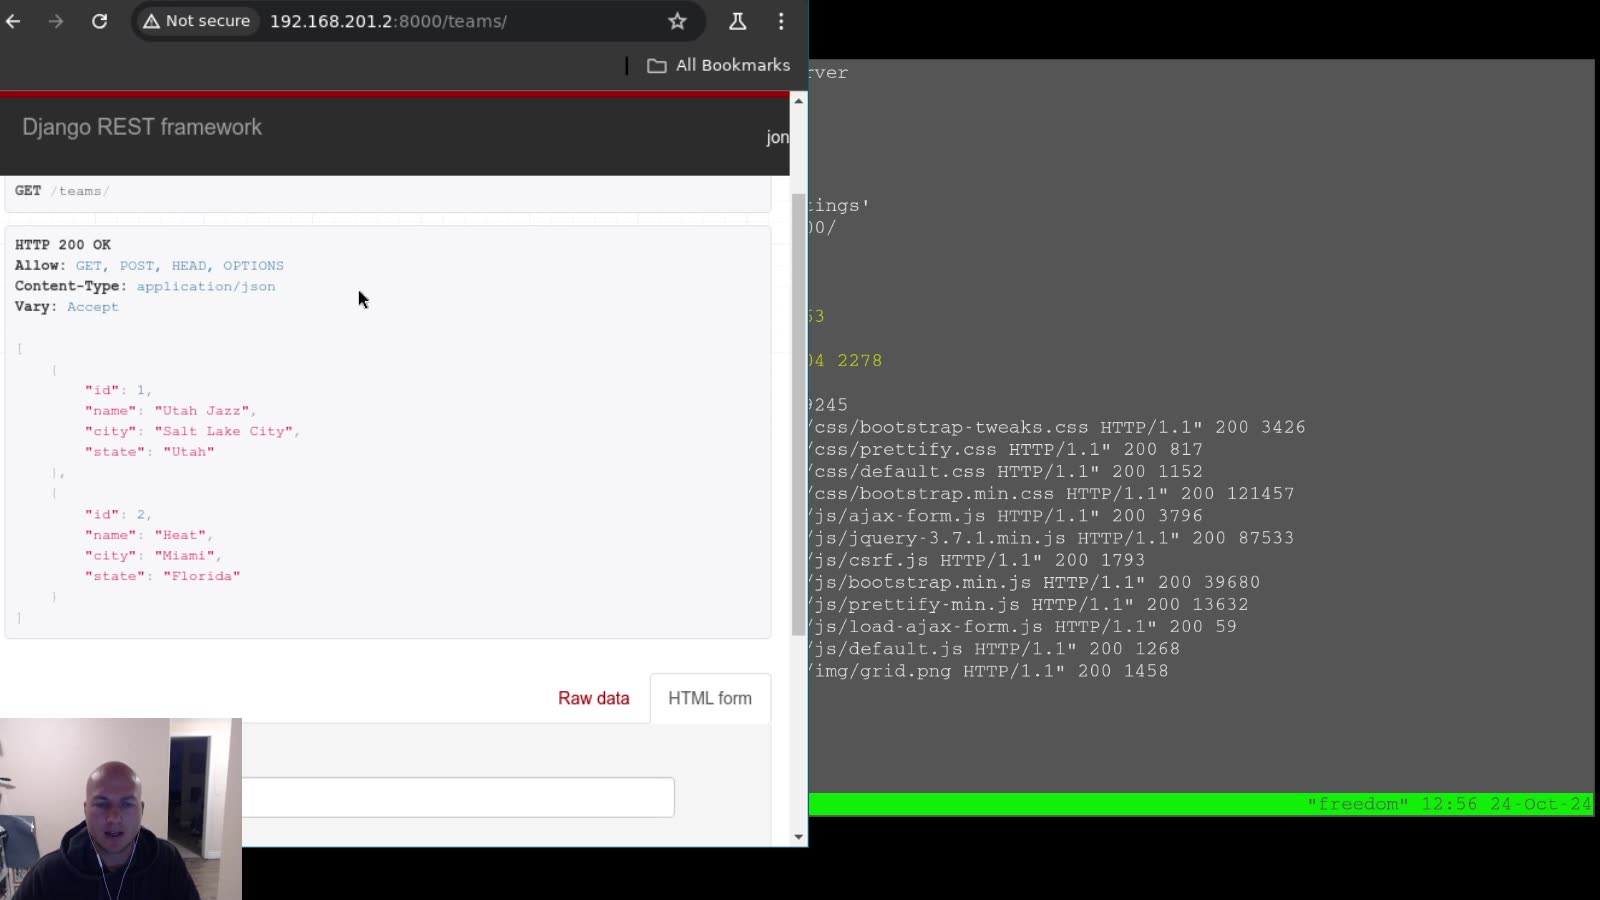Open the Not secure site info badge

[197, 21]
